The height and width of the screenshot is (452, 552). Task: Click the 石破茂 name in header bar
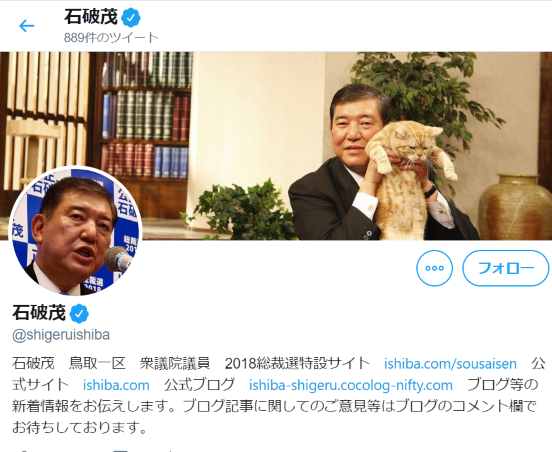coord(91,17)
